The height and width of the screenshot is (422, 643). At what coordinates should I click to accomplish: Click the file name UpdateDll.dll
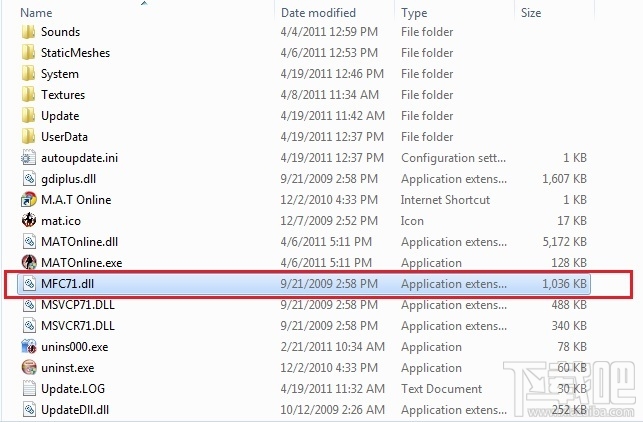pyautogui.click(x=75, y=409)
